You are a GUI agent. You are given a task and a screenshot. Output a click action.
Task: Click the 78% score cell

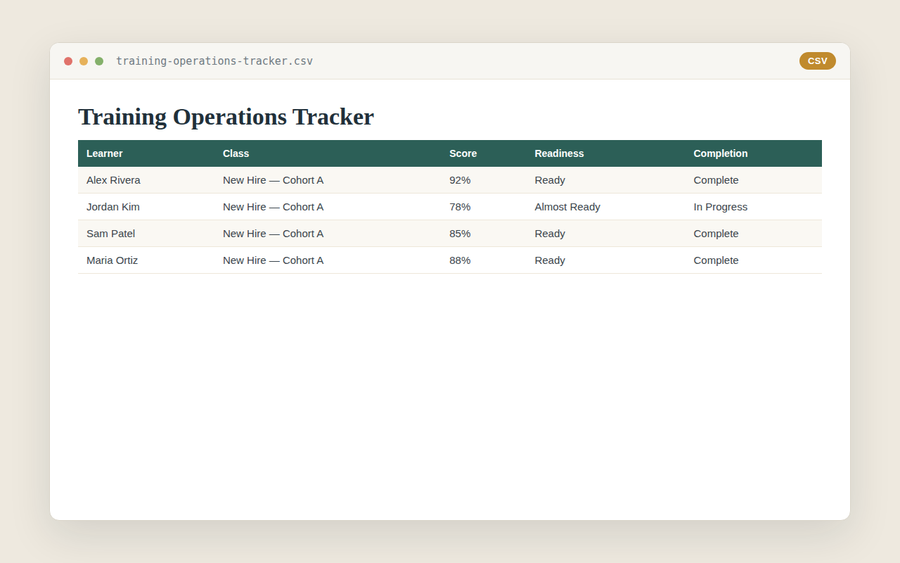pyautogui.click(x=483, y=207)
